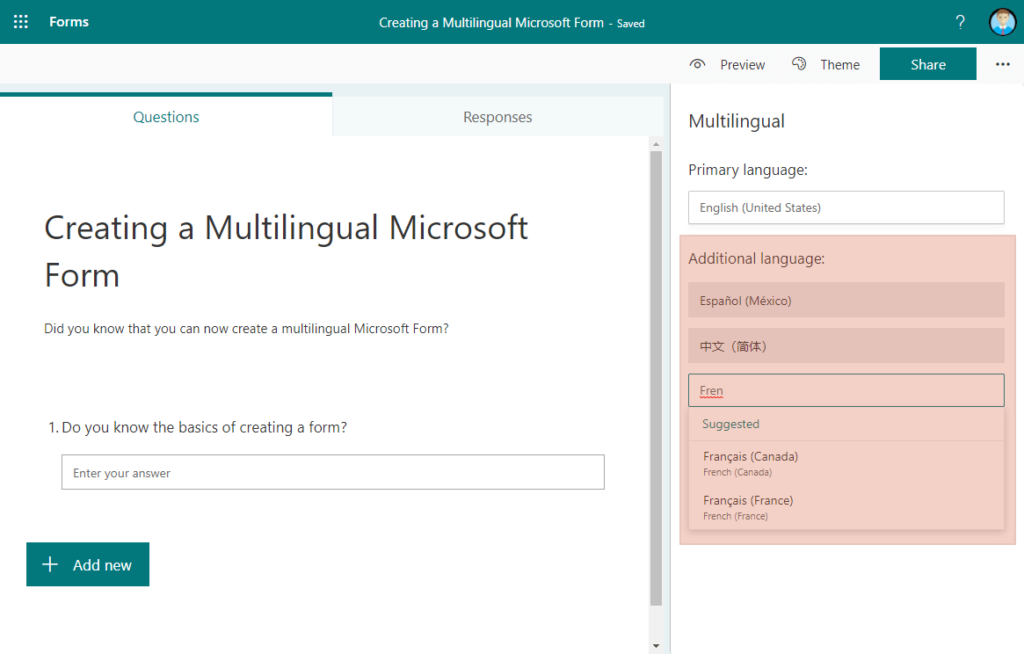Click the Forms app name
1024x654 pixels.
[69, 22]
